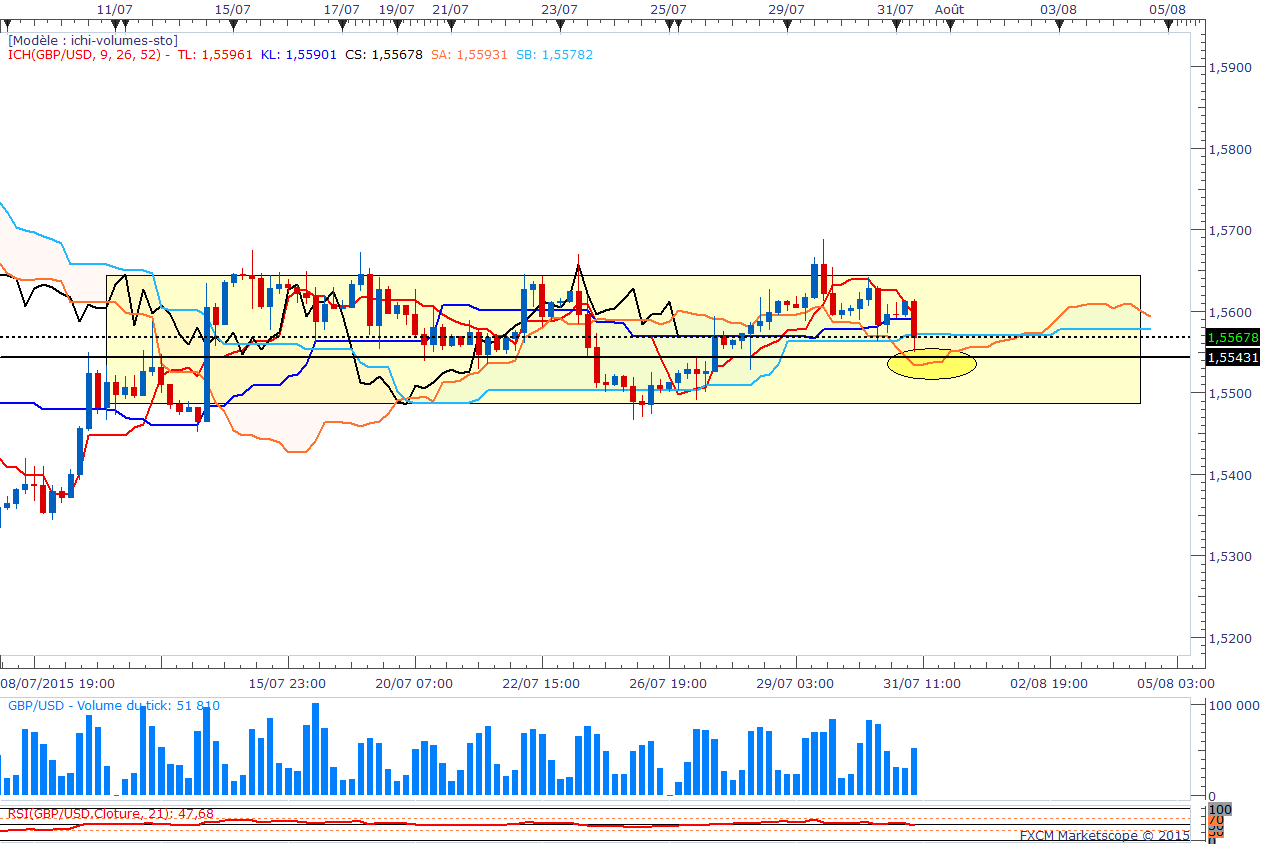Select the GBP/USD Volume du tick label
1263x844 pixels.
(113, 706)
